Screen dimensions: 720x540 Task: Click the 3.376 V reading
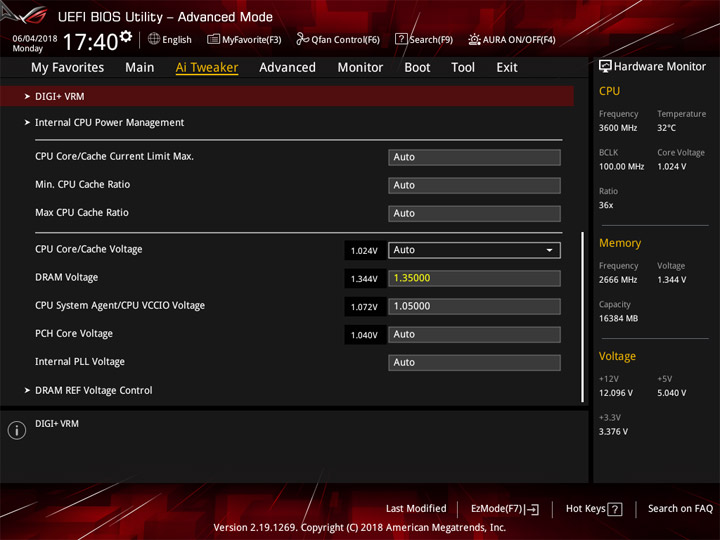(x=613, y=431)
